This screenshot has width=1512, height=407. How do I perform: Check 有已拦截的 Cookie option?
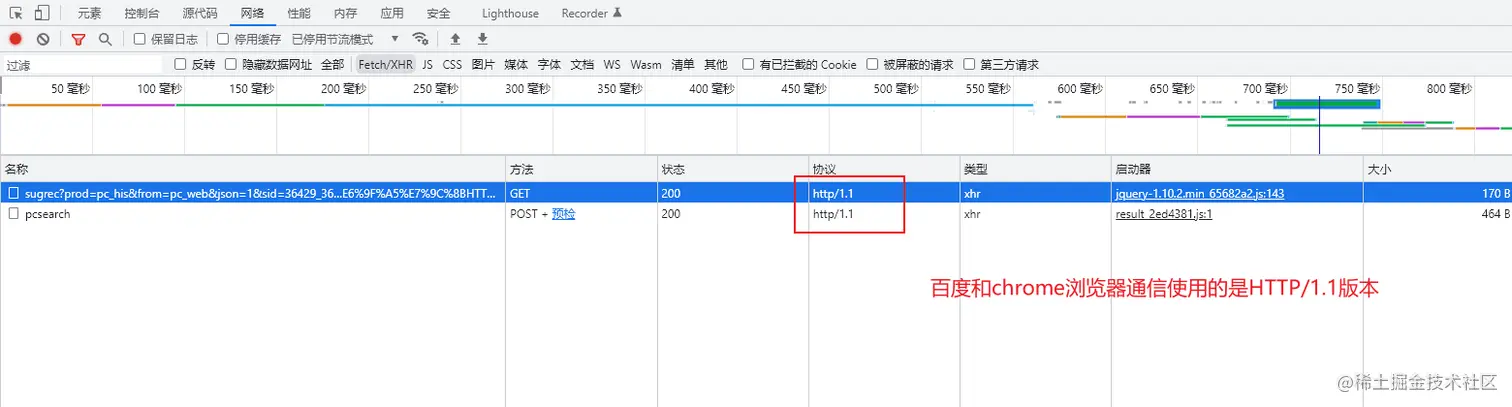[748, 64]
